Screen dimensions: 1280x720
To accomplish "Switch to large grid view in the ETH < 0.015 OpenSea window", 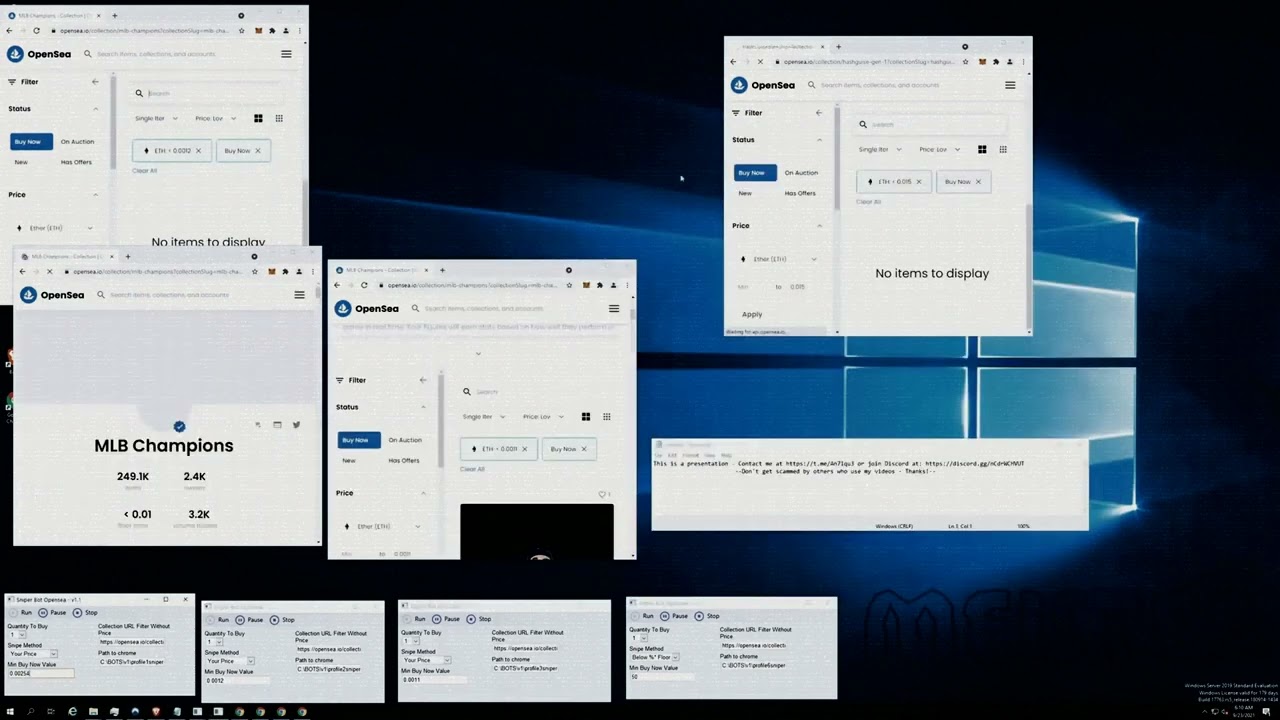I will pyautogui.click(x=982, y=149).
